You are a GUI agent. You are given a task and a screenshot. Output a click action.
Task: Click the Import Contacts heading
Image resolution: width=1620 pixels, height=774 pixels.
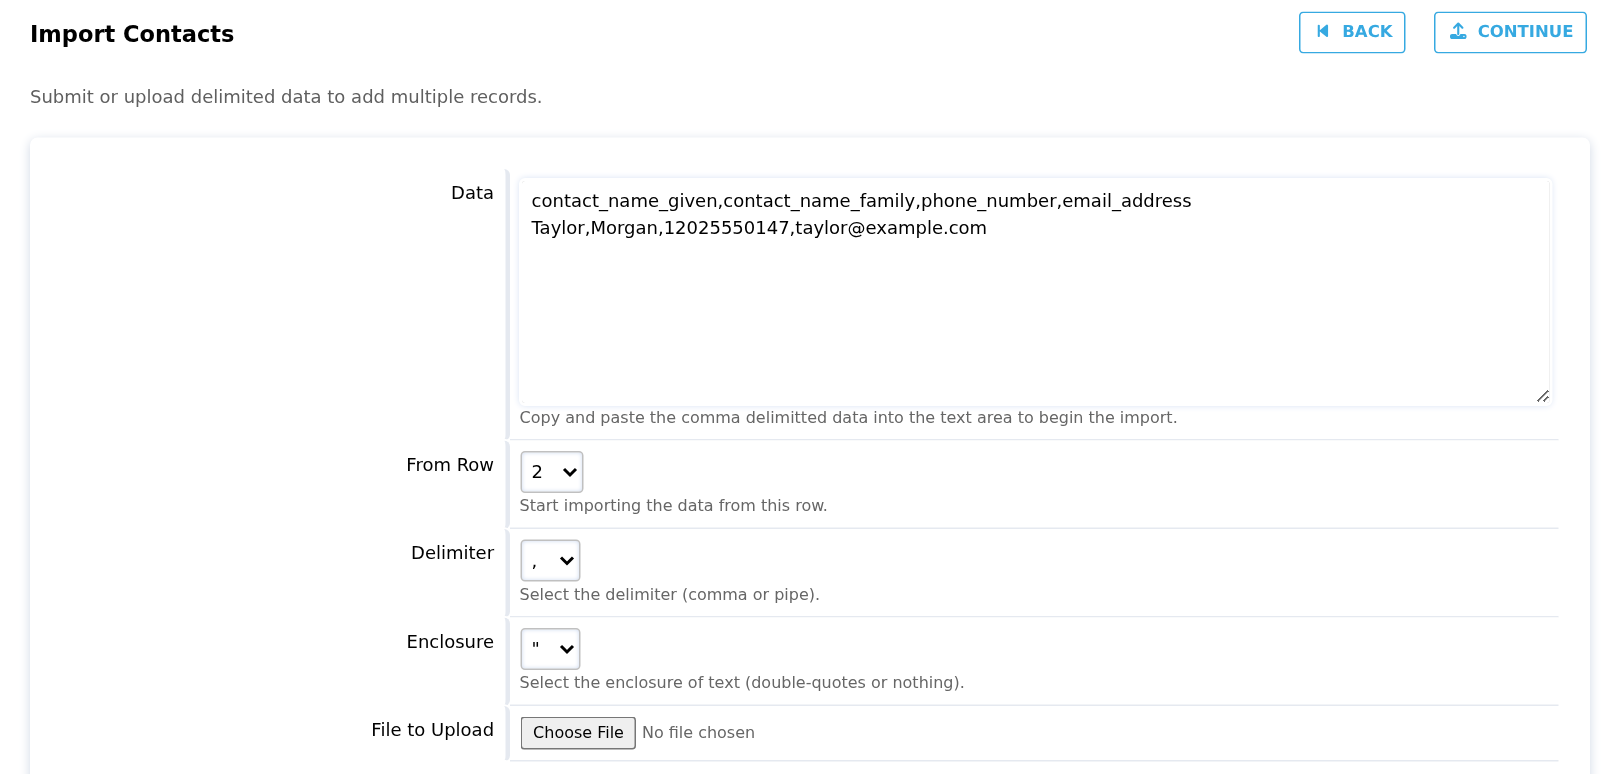click(132, 34)
